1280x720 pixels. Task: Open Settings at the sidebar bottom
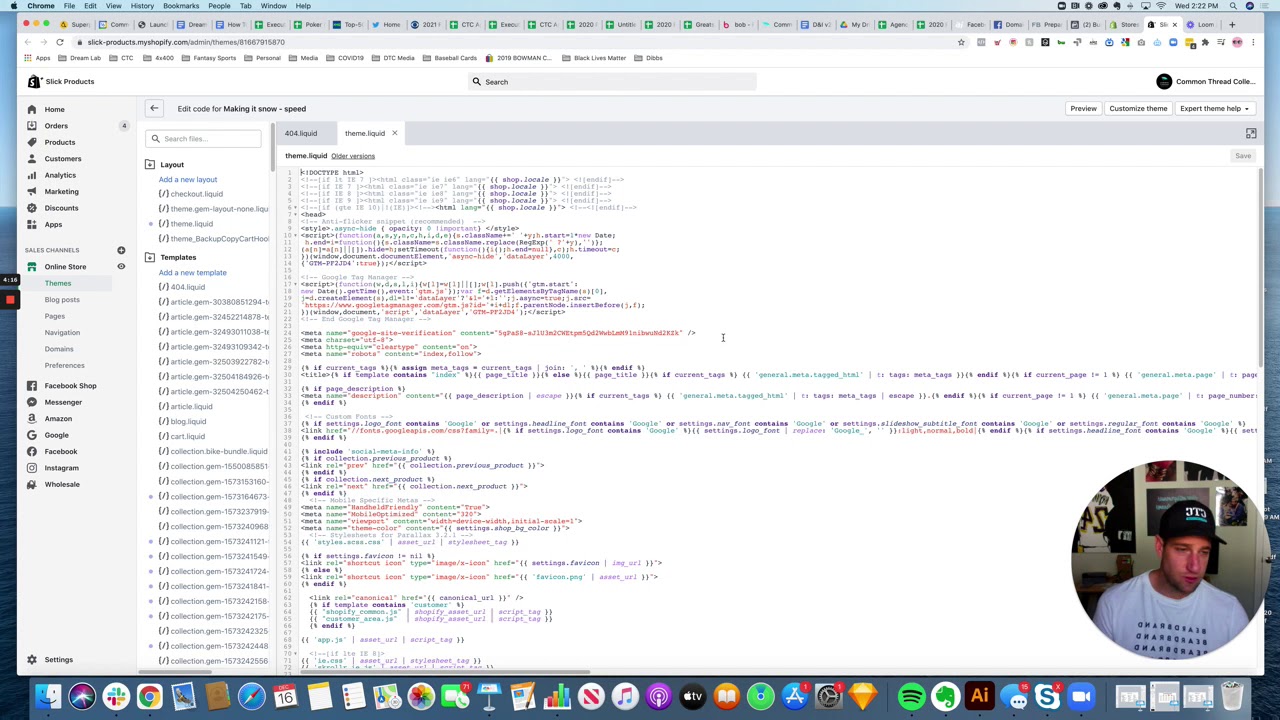click(x=58, y=659)
